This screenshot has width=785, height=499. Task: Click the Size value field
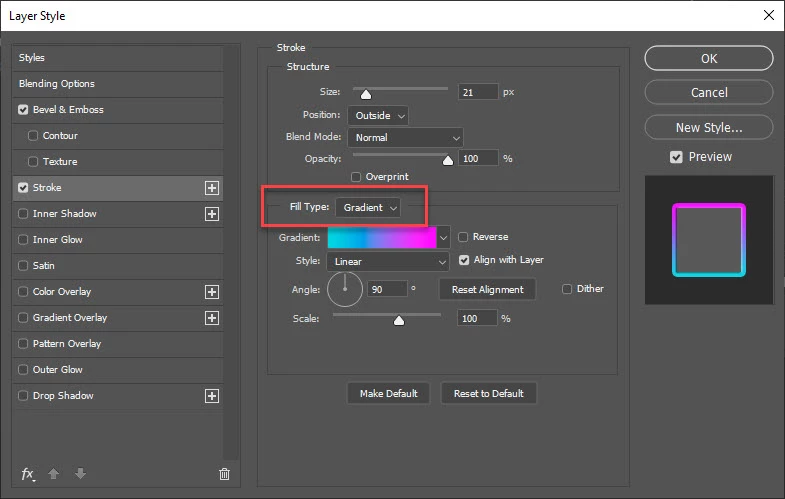pos(478,92)
